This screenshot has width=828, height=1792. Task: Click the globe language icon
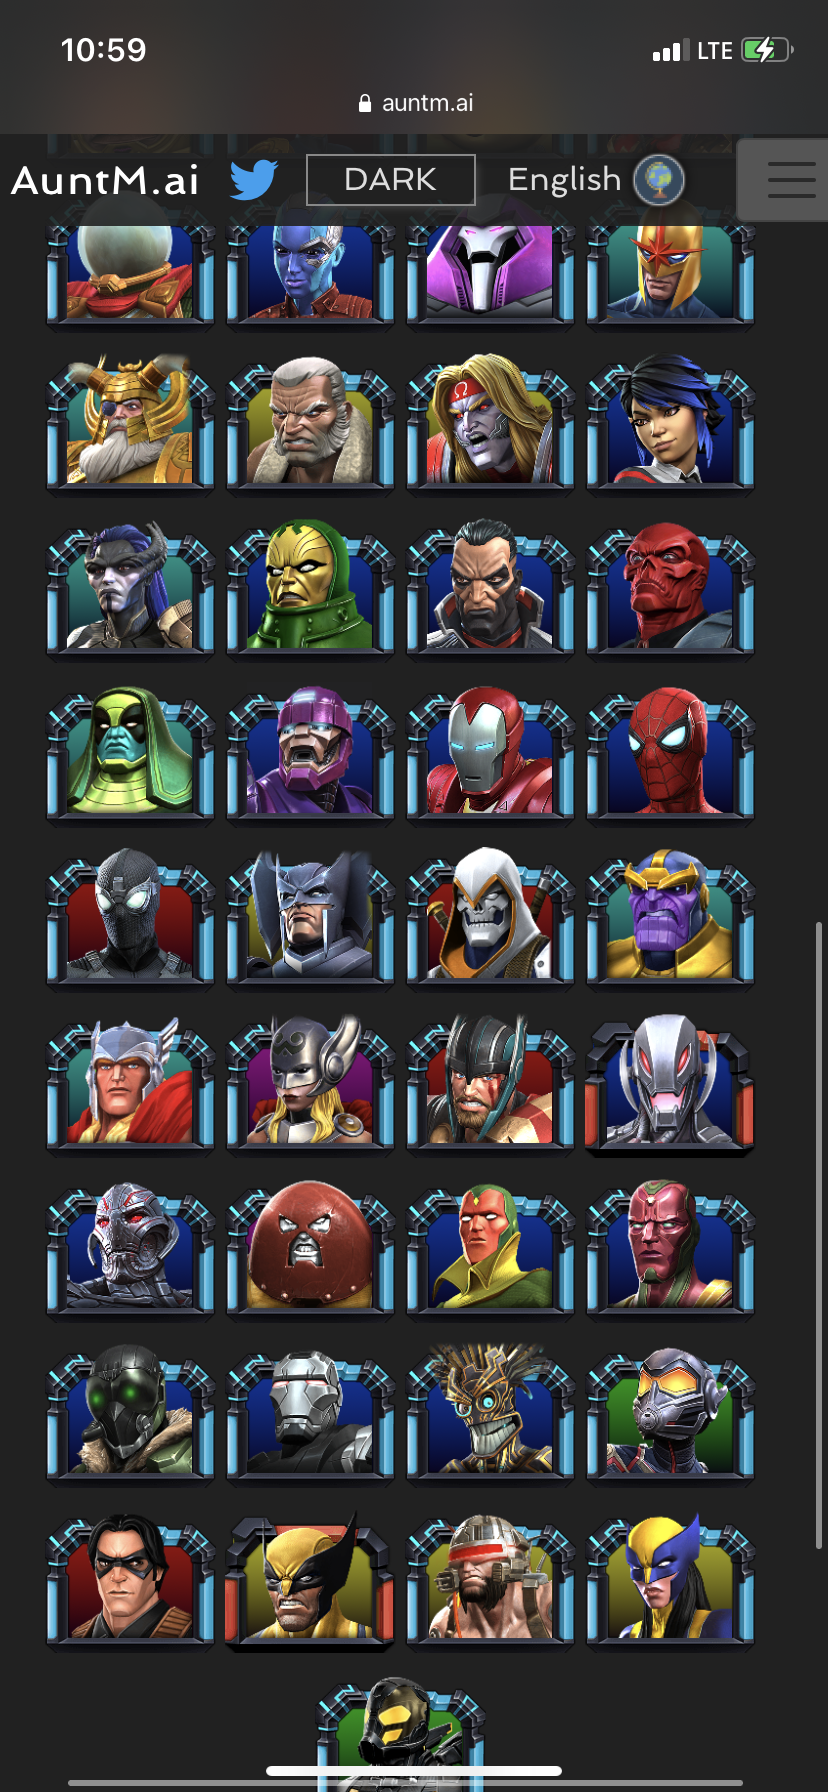pos(659,180)
